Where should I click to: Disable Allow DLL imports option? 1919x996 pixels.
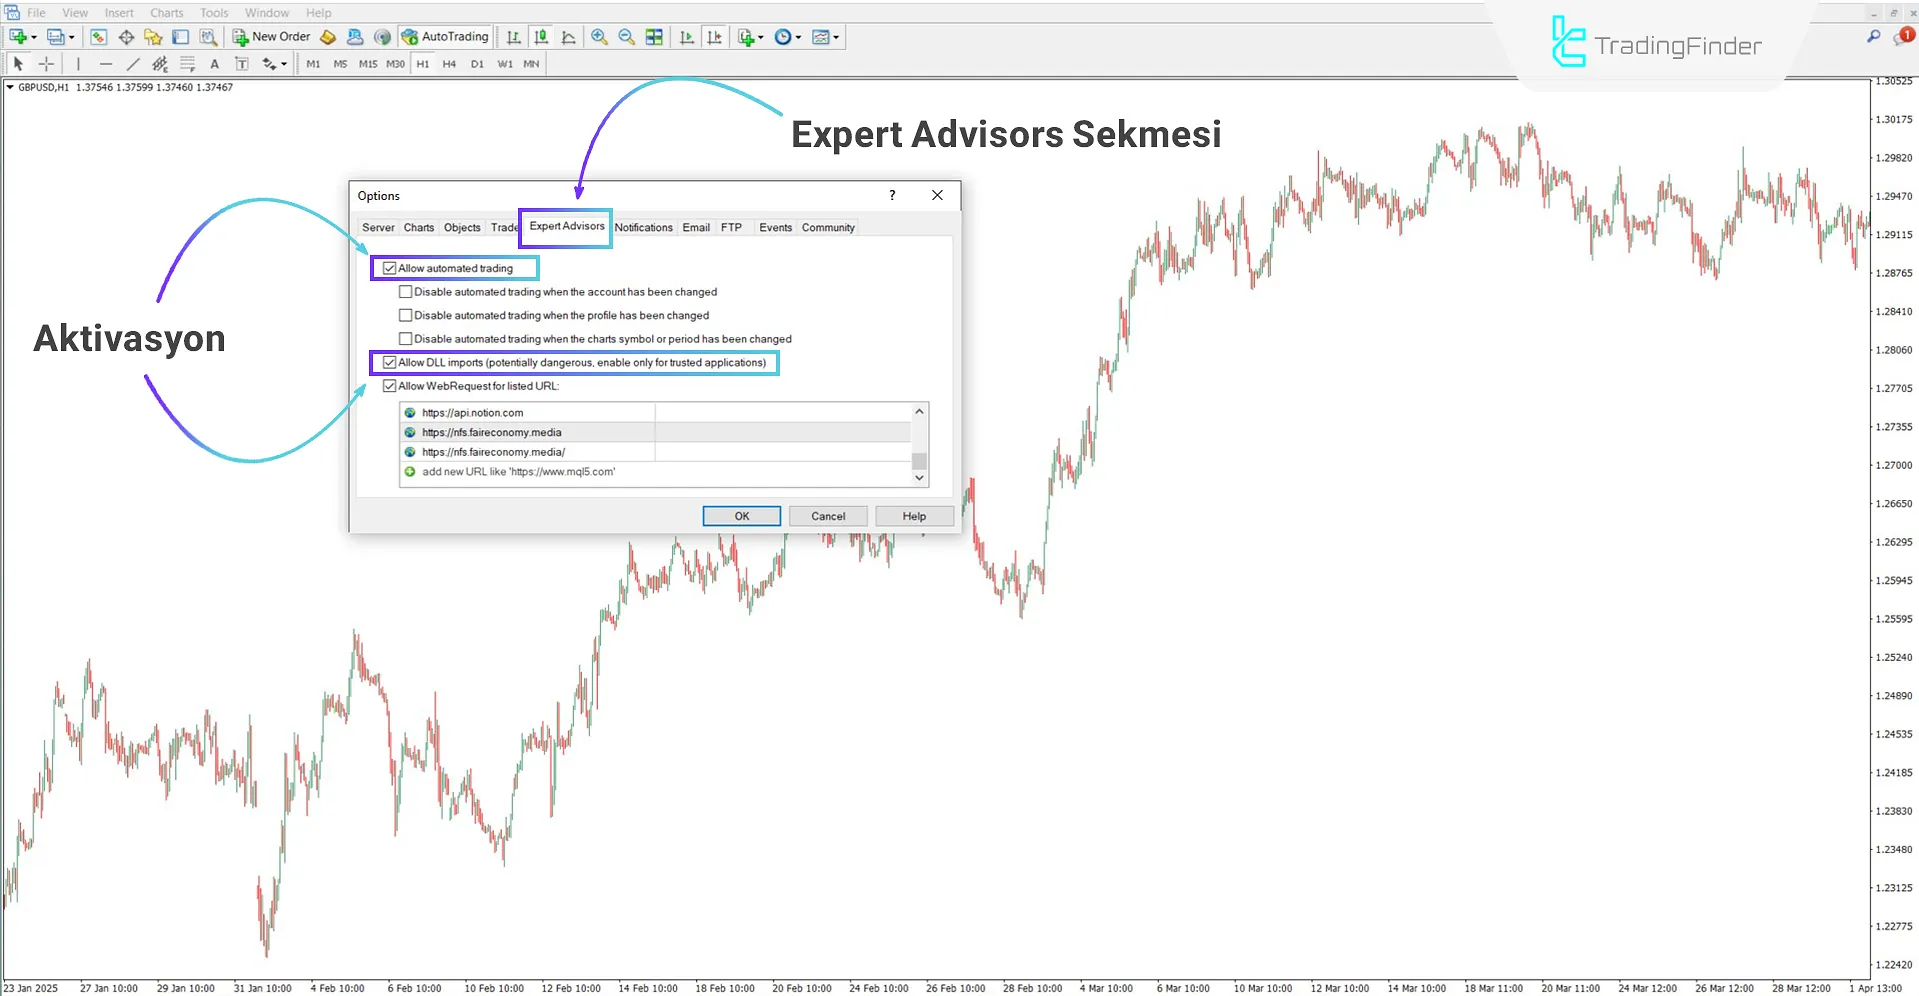click(389, 362)
